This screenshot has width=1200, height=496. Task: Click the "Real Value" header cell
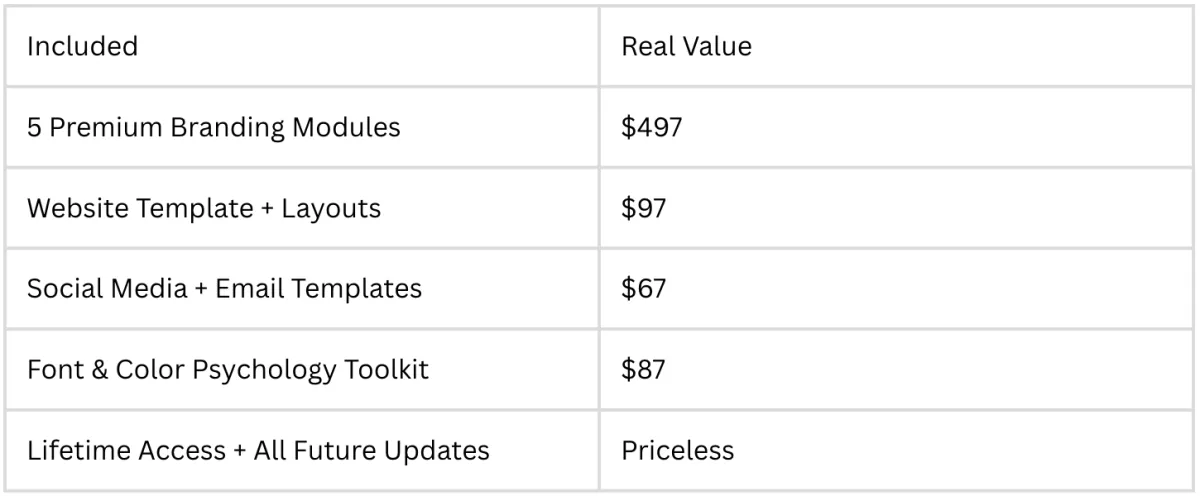[x=686, y=47]
